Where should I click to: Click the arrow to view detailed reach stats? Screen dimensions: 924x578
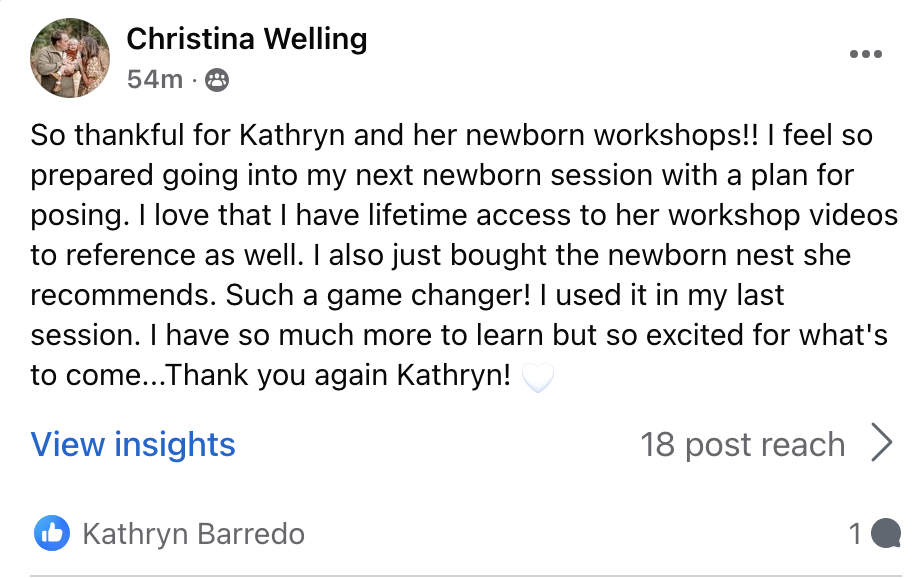click(883, 443)
